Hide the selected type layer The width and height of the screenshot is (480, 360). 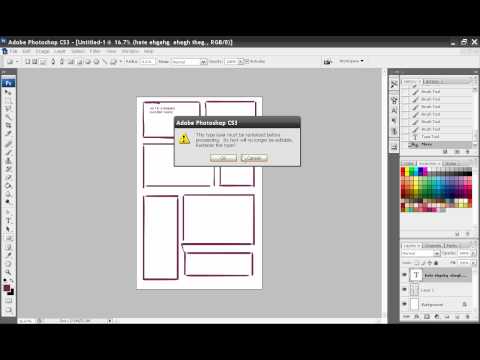click(x=405, y=275)
